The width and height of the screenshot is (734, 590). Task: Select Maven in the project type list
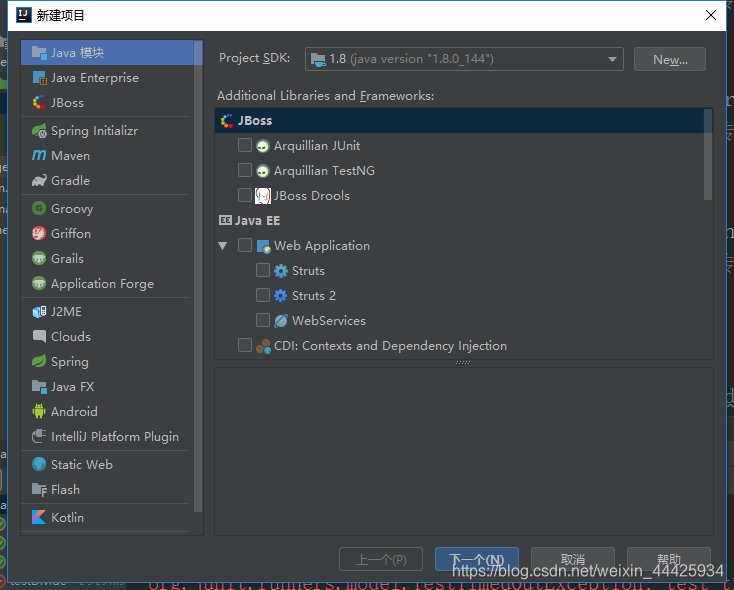pyautogui.click(x=105, y=155)
